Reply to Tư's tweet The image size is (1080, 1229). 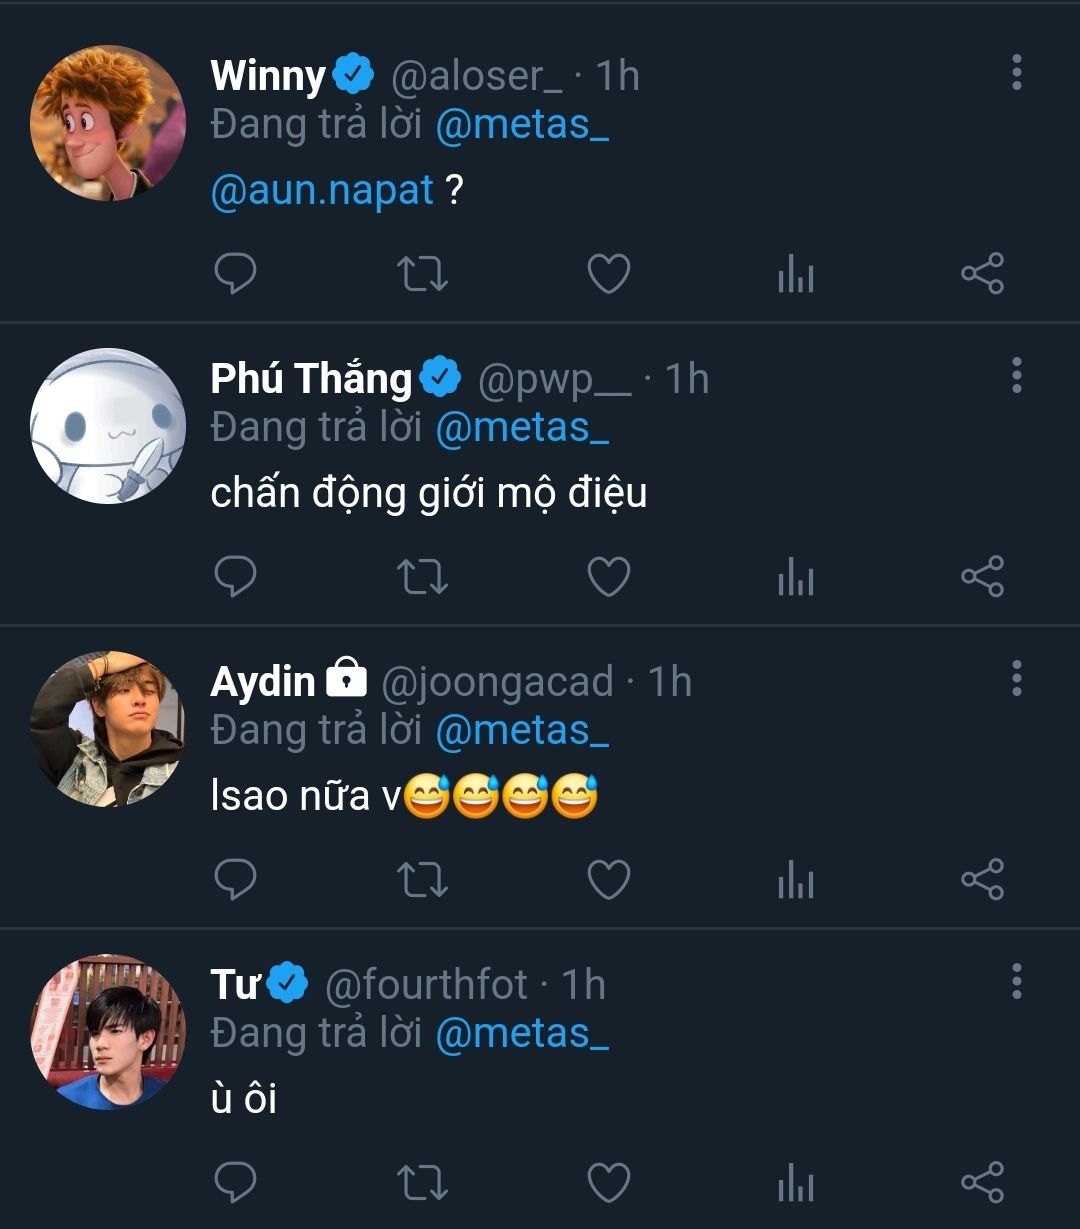tap(236, 1183)
